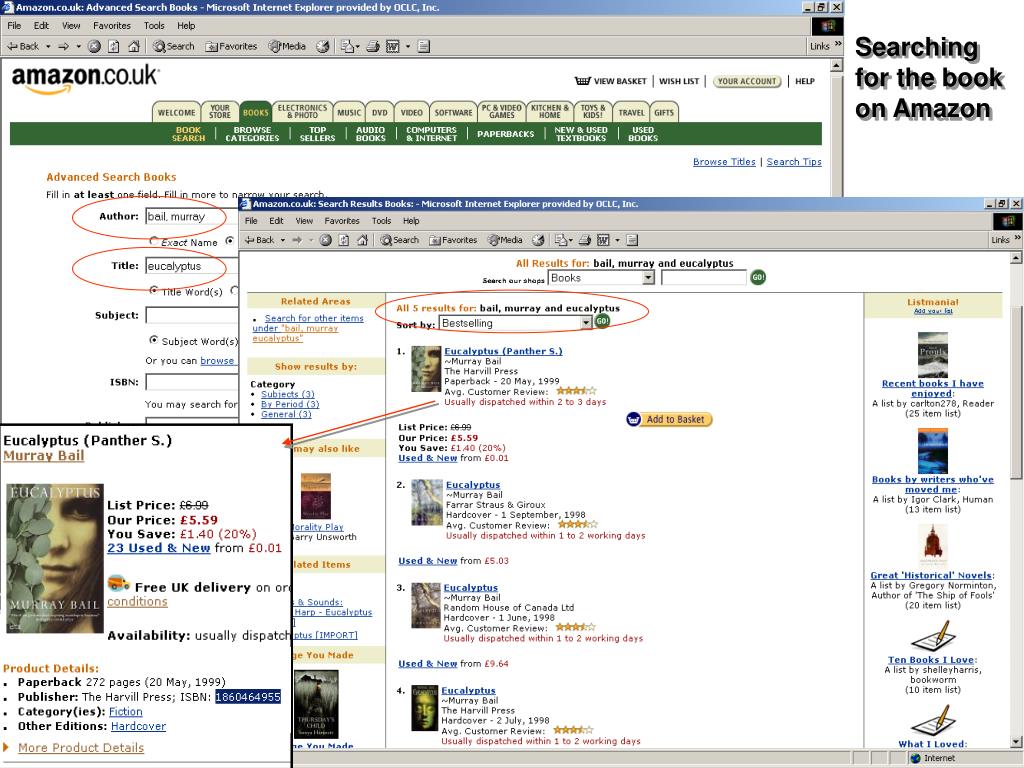1024x768 pixels.
Task: Open Help menu in Search Results window
Action: tap(411, 221)
